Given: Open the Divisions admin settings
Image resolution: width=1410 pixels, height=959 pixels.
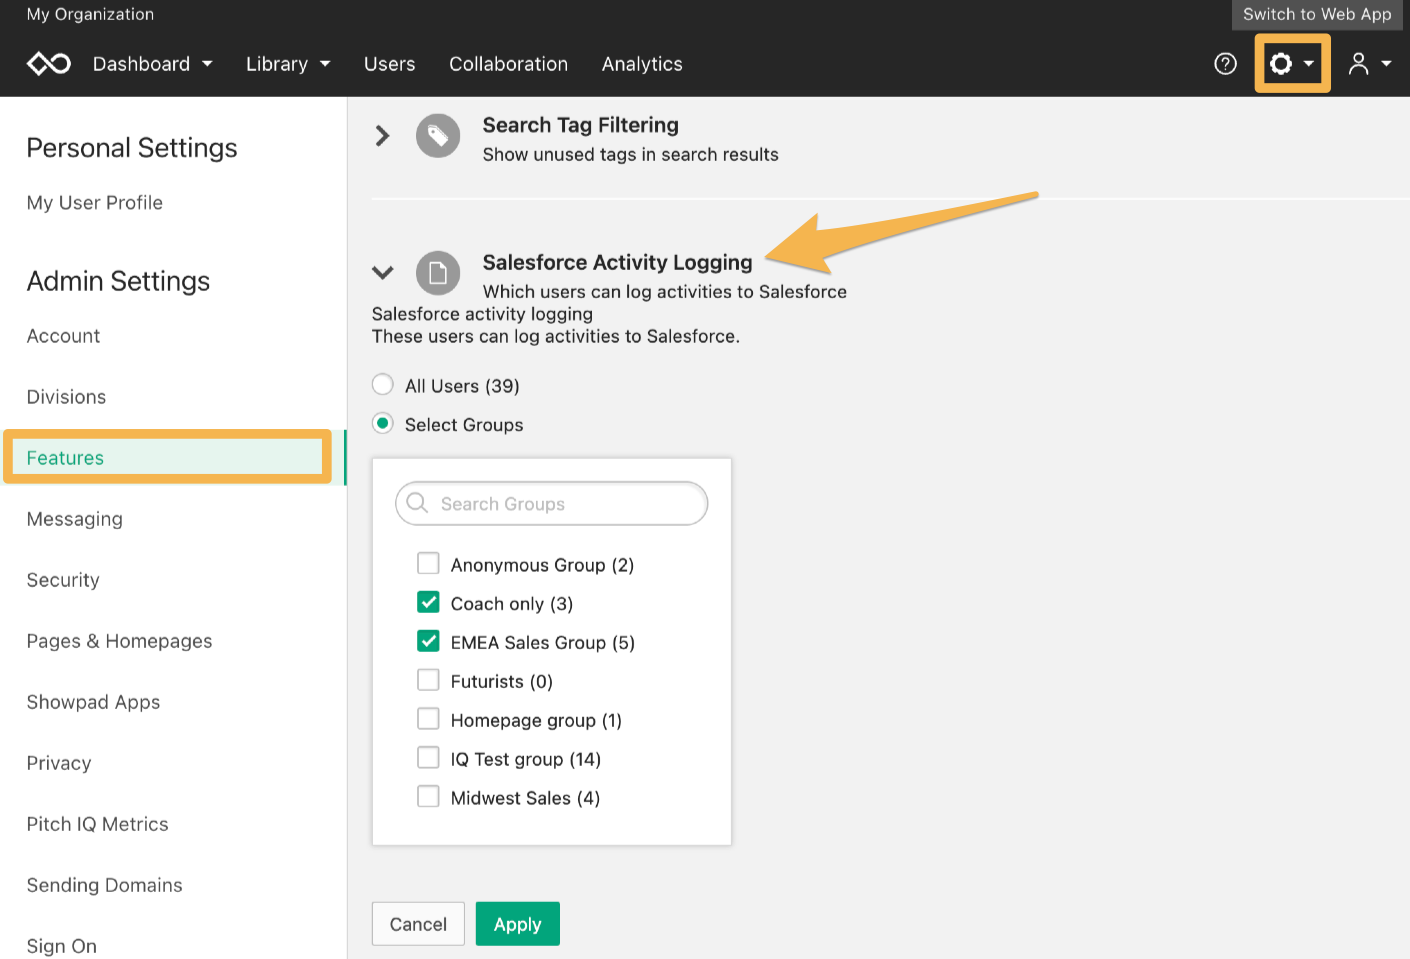Looking at the screenshot, I should pyautogui.click(x=67, y=397).
